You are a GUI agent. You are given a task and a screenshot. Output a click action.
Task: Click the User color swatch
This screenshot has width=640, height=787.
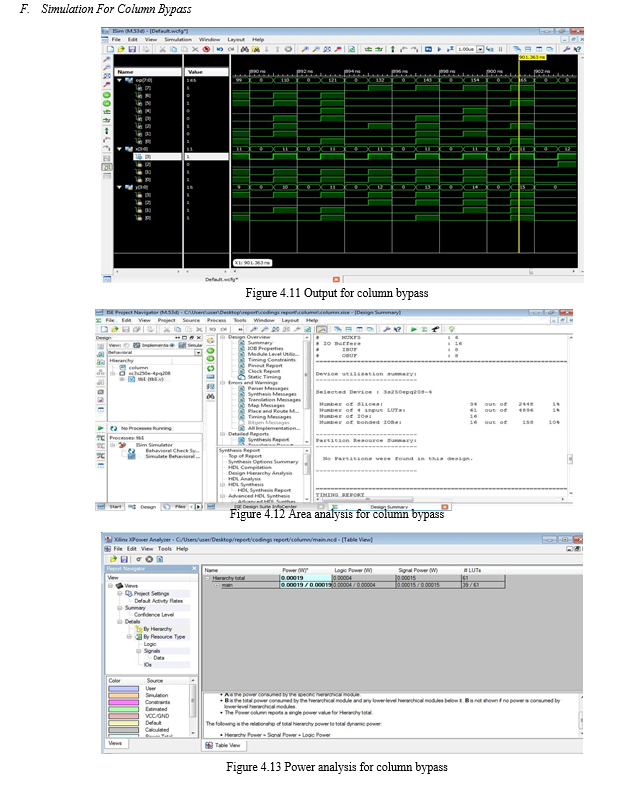(x=123, y=689)
